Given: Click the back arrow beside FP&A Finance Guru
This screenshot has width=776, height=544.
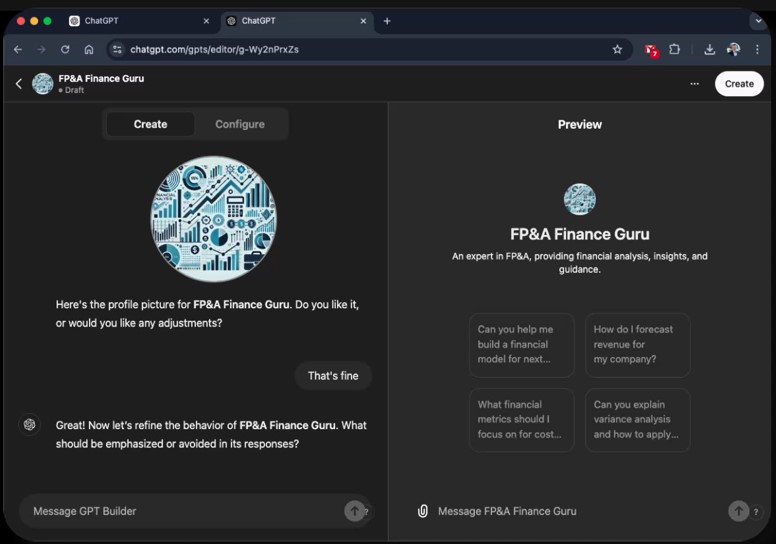Looking at the screenshot, I should (x=18, y=84).
